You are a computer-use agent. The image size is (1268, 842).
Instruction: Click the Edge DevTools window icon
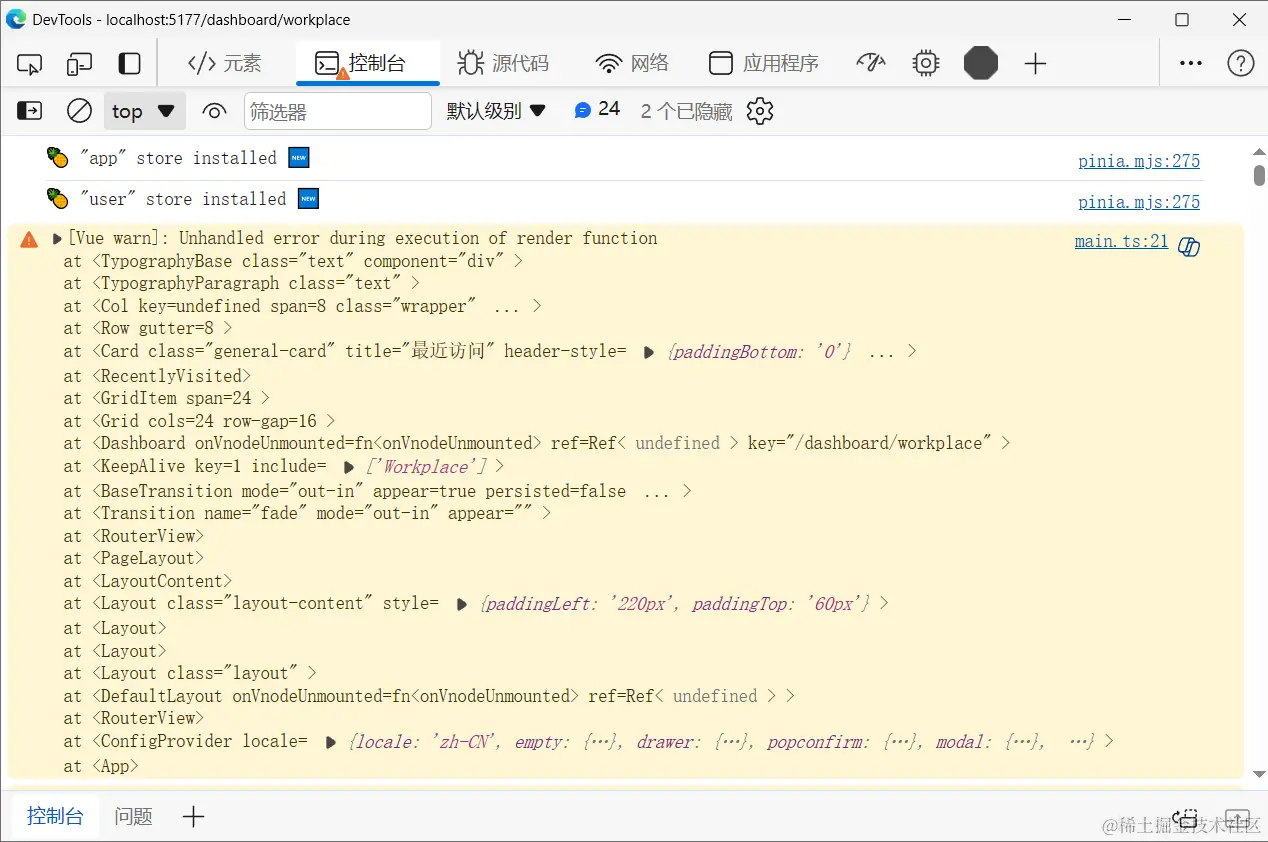coord(16,19)
